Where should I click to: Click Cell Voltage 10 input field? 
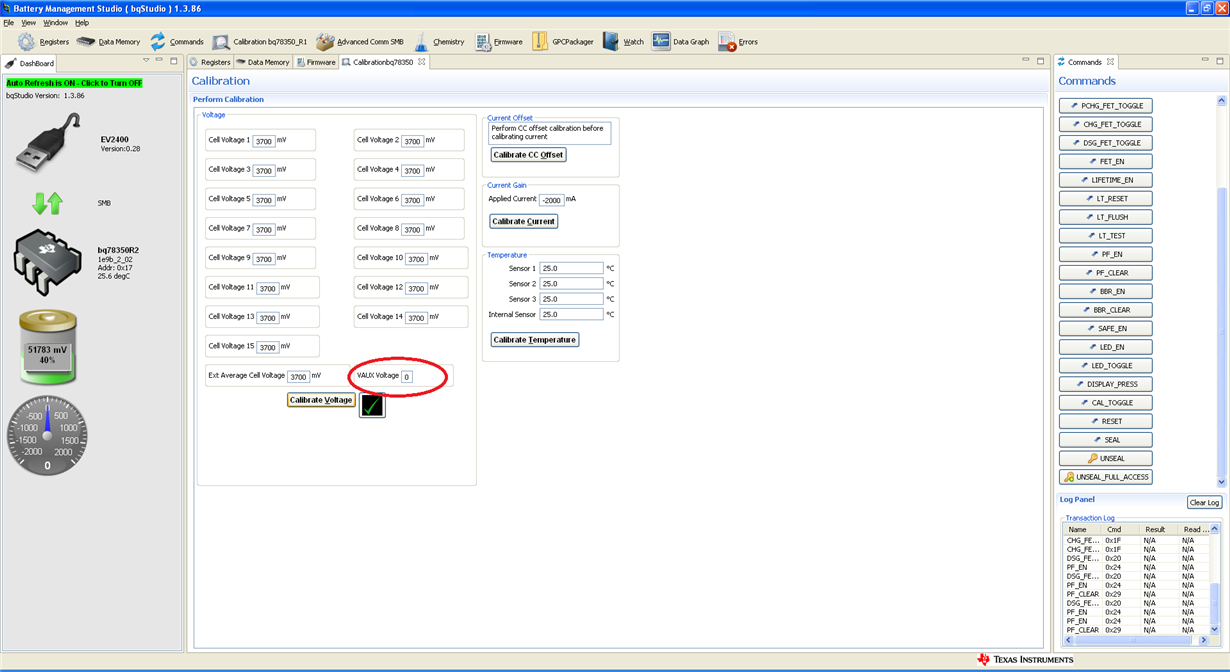point(417,259)
